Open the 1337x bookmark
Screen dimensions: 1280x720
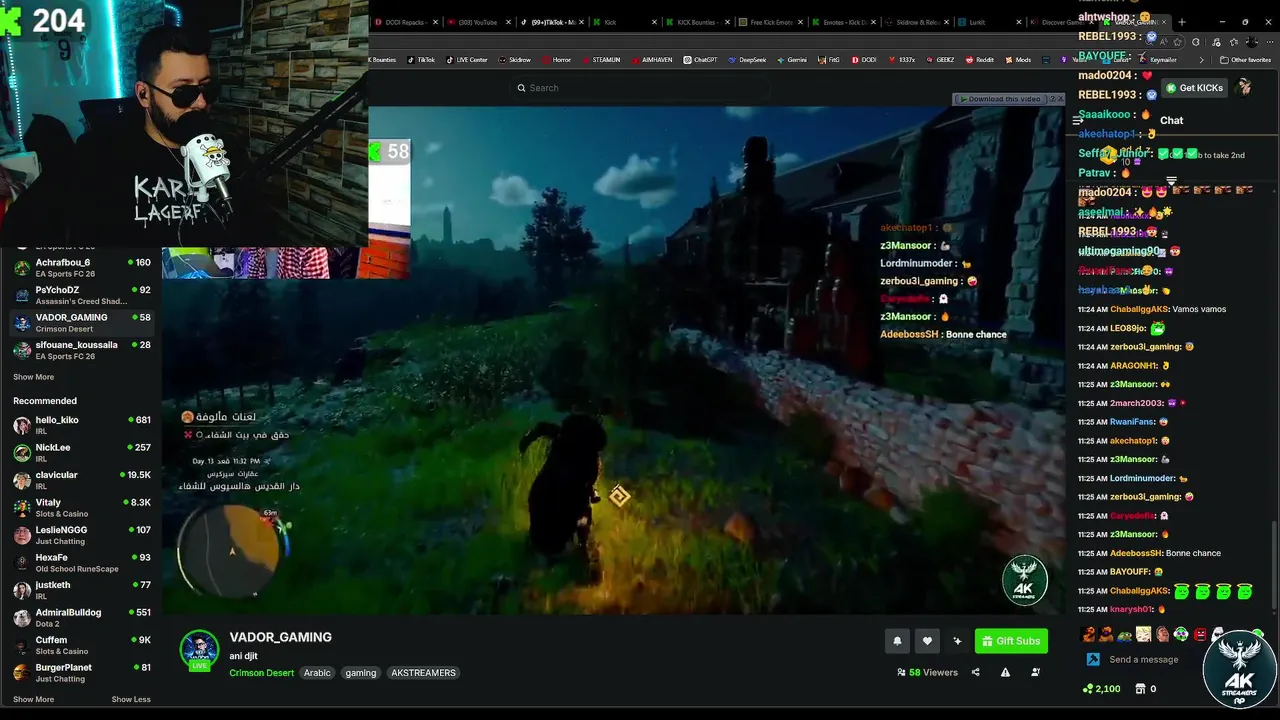[902, 60]
